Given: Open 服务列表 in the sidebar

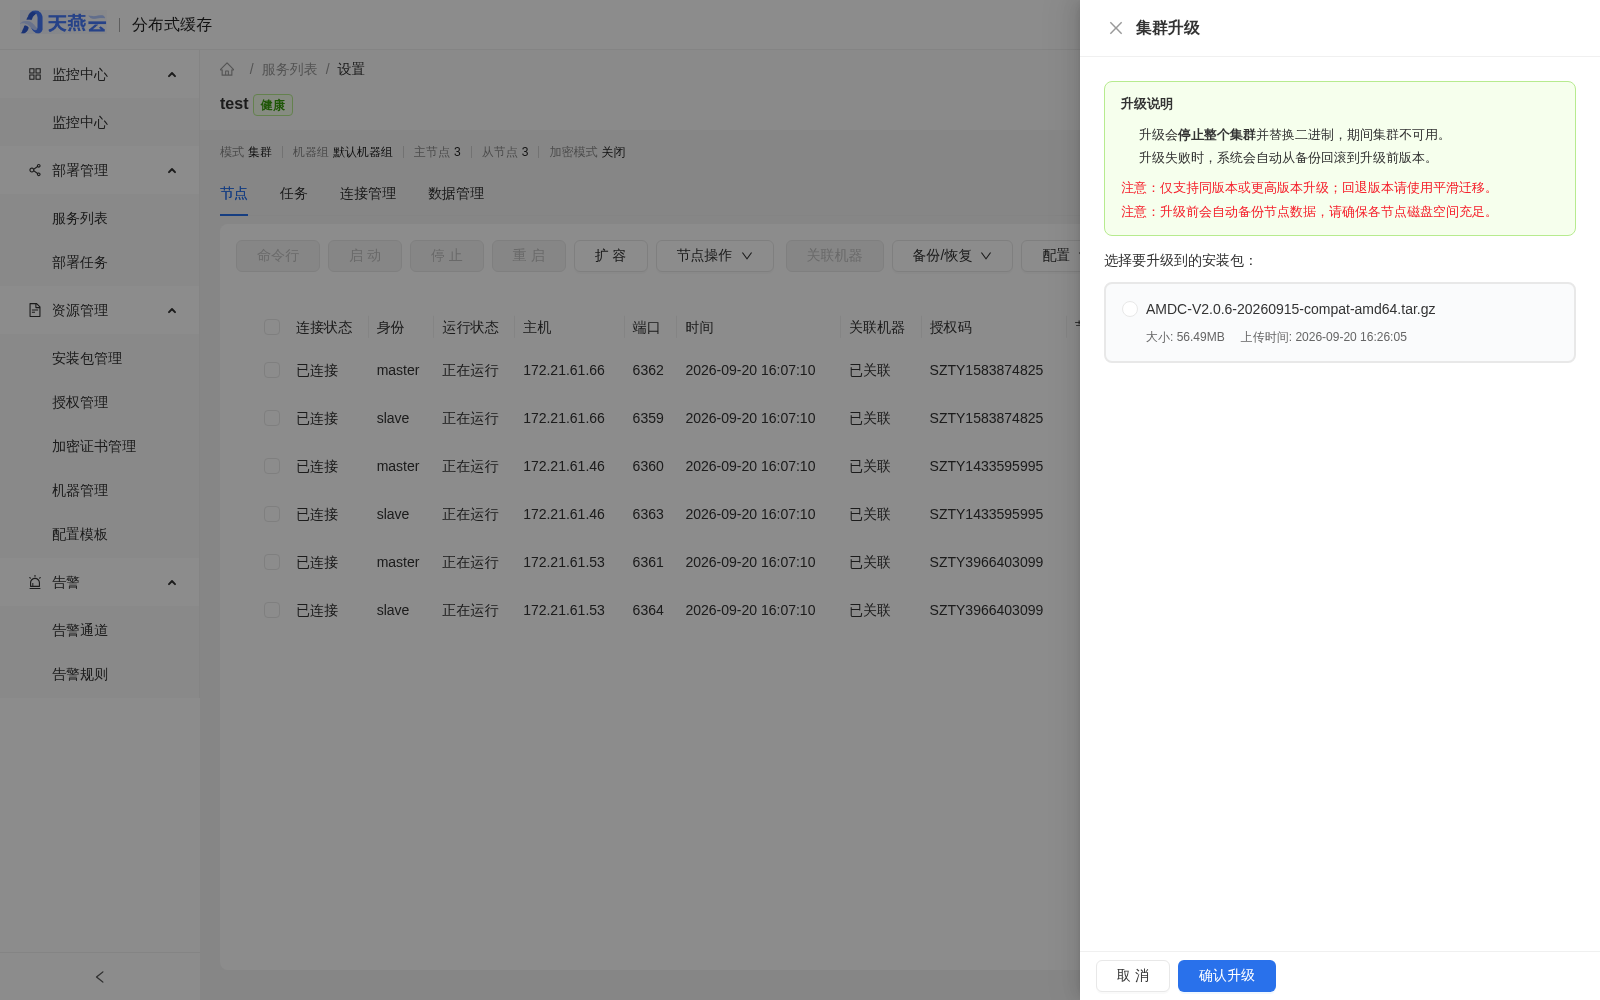Looking at the screenshot, I should click(x=100, y=218).
